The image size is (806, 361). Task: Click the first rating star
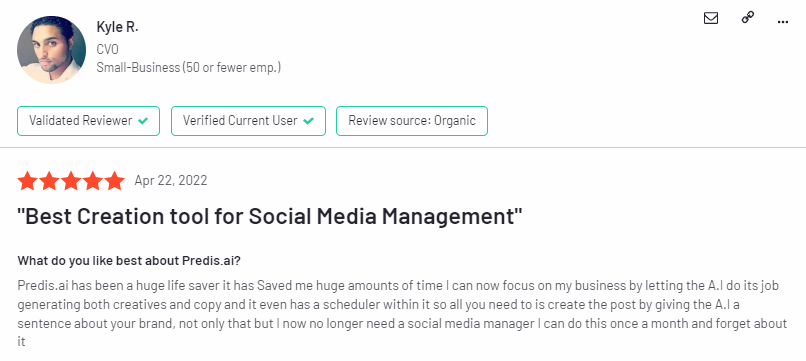28,181
